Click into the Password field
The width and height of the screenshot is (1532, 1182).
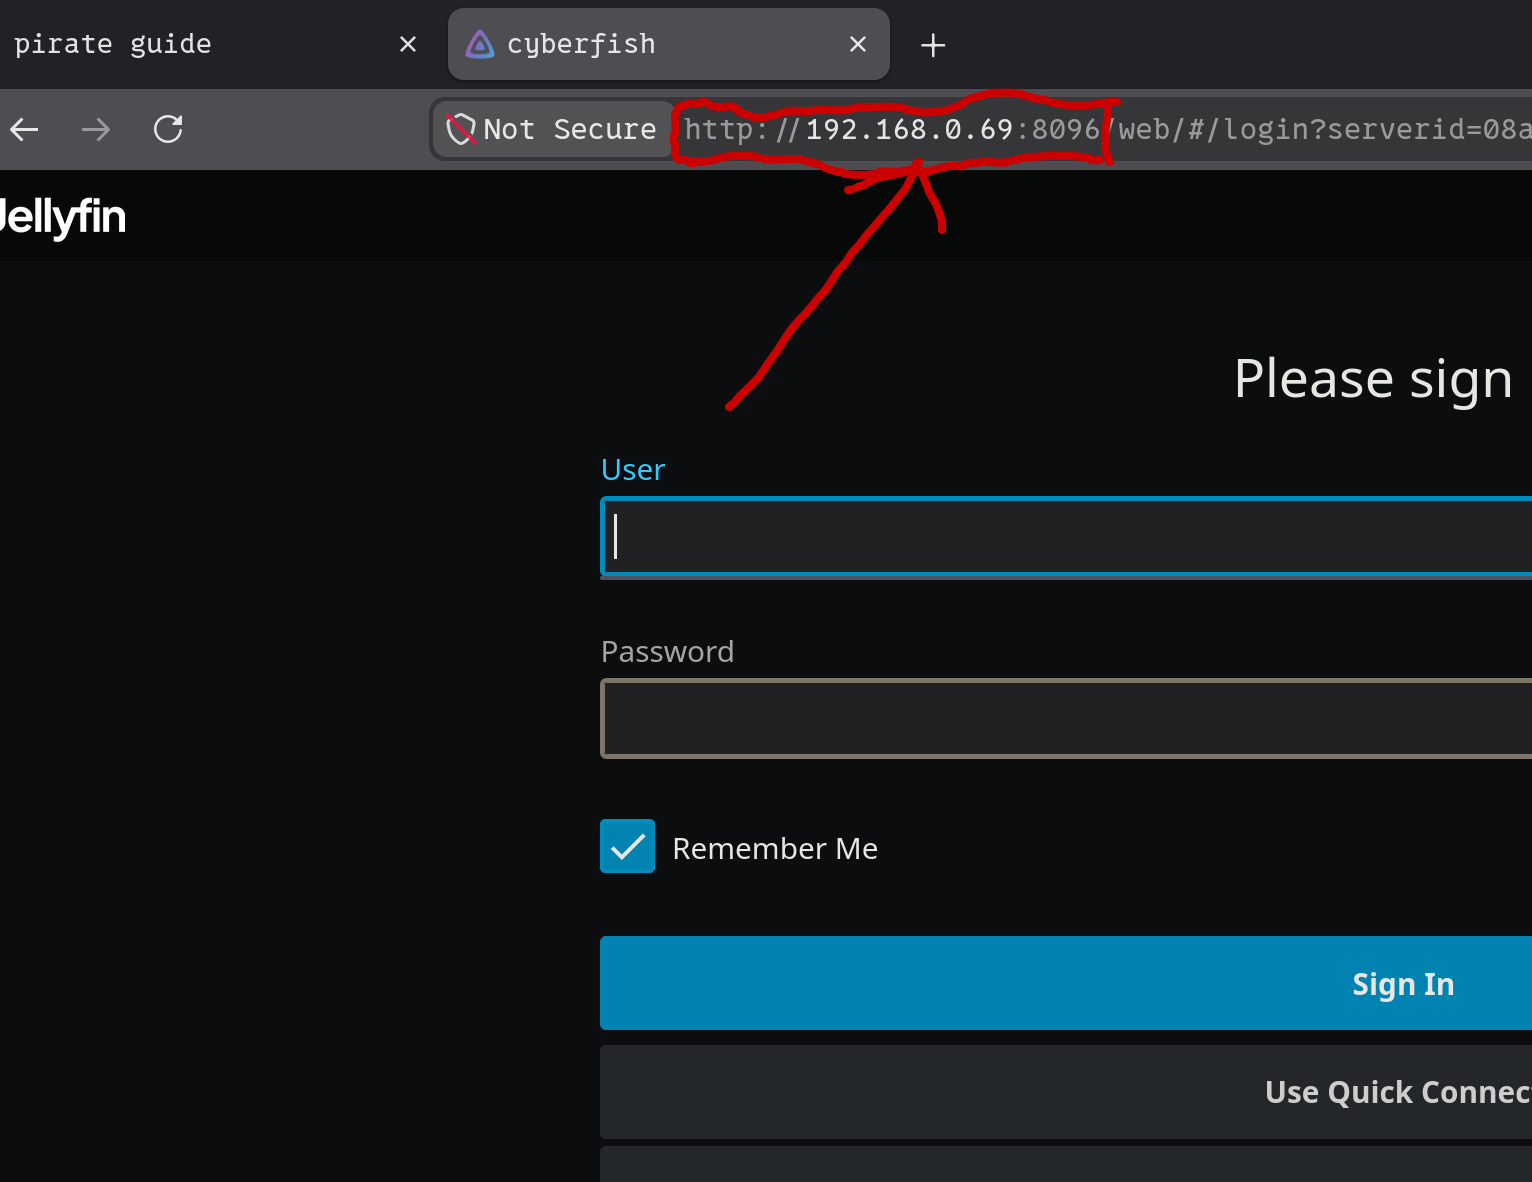point(1066,719)
